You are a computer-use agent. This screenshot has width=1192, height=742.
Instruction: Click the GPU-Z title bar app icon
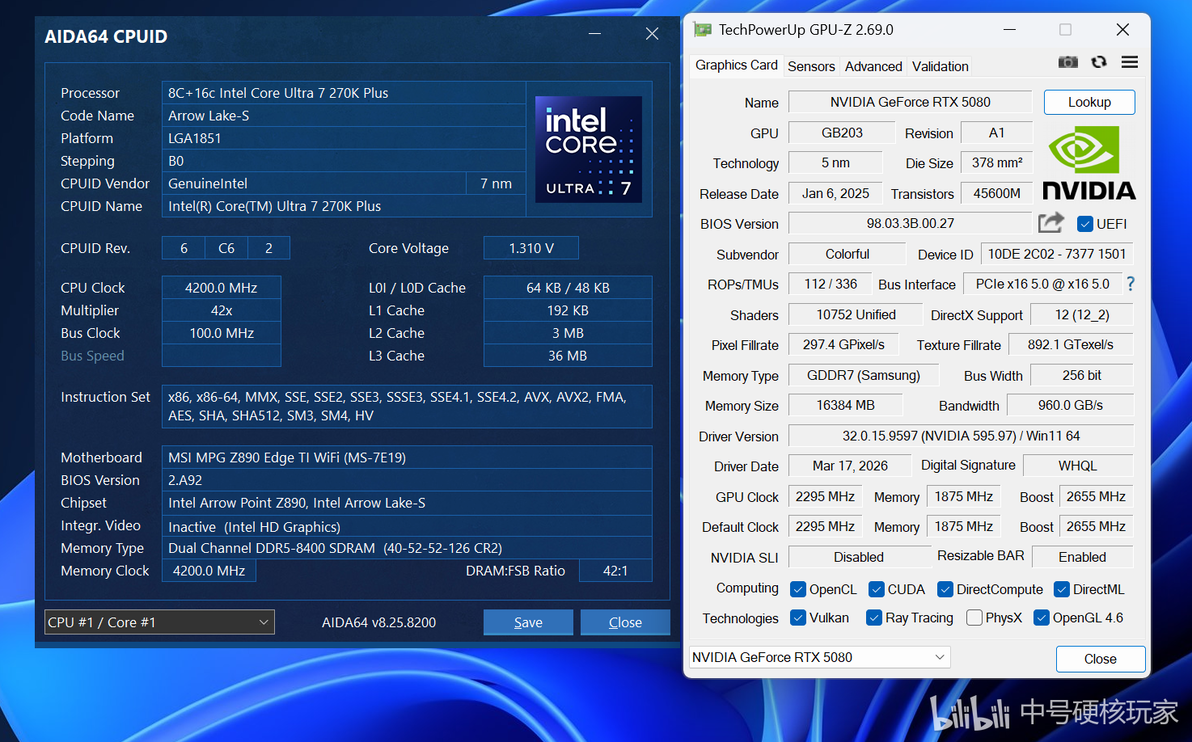coord(703,30)
